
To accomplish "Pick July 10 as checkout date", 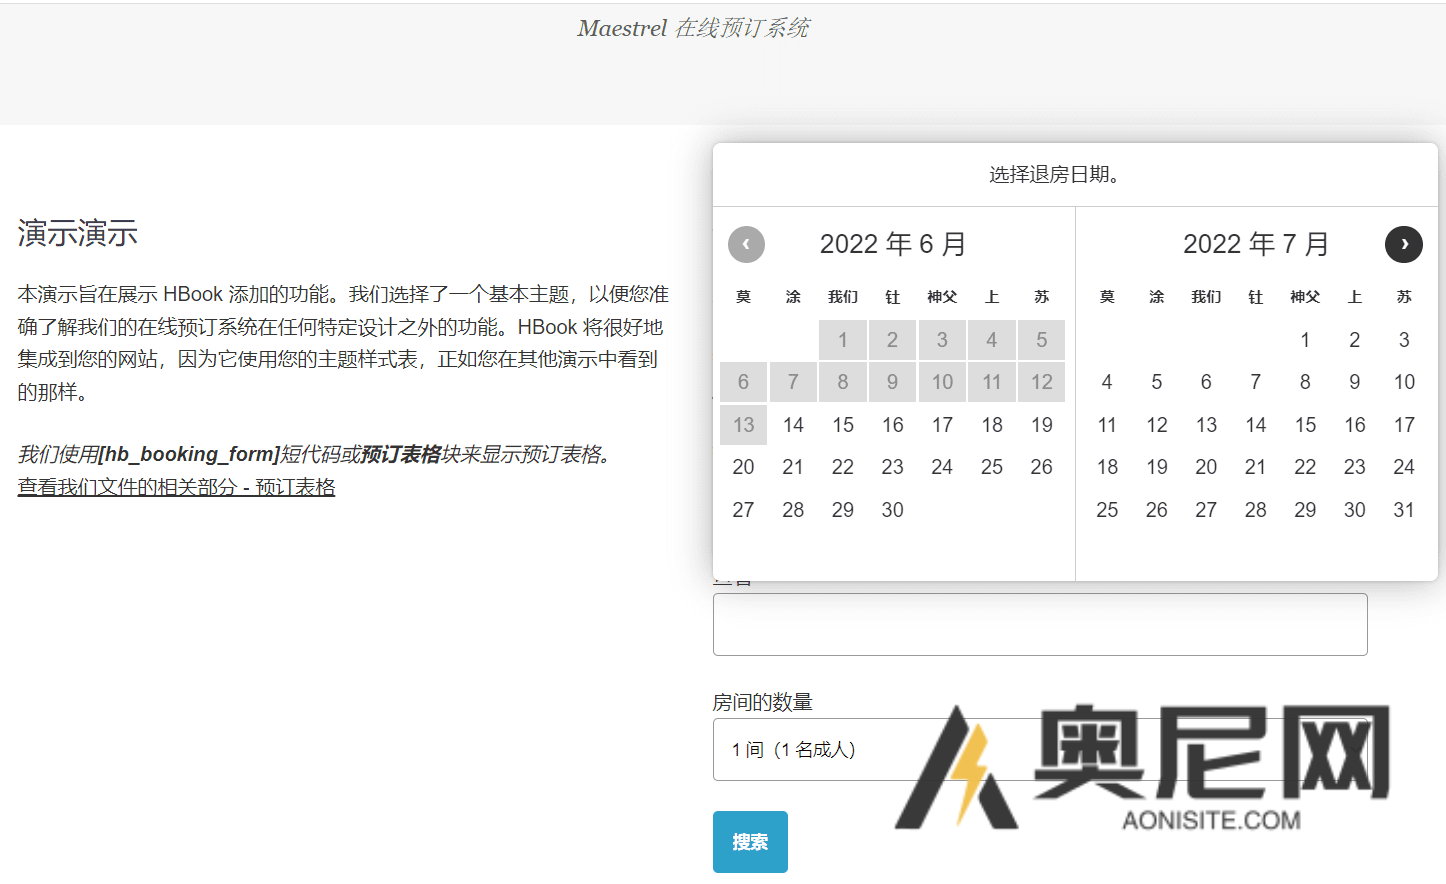I will tap(1403, 382).
